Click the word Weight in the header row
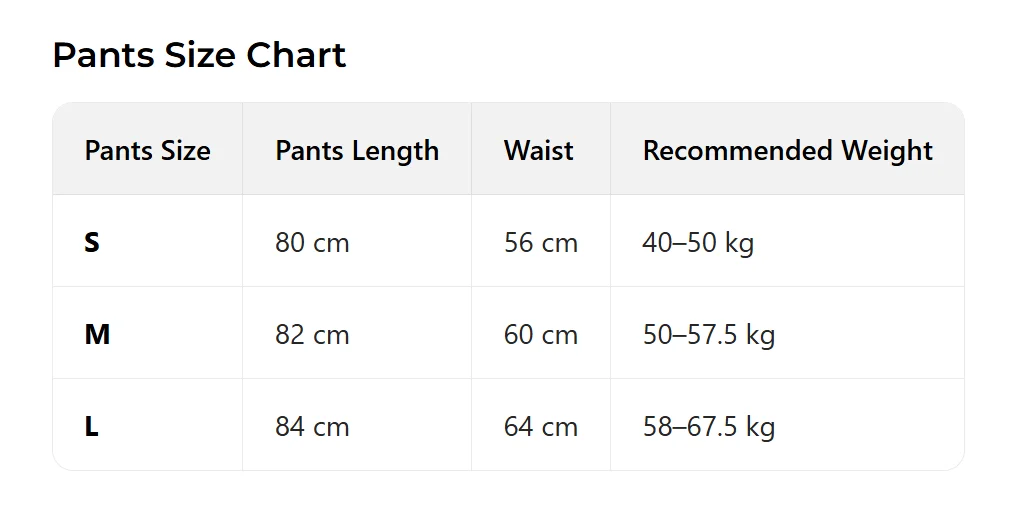This screenshot has height=517, width=1034. (x=886, y=151)
